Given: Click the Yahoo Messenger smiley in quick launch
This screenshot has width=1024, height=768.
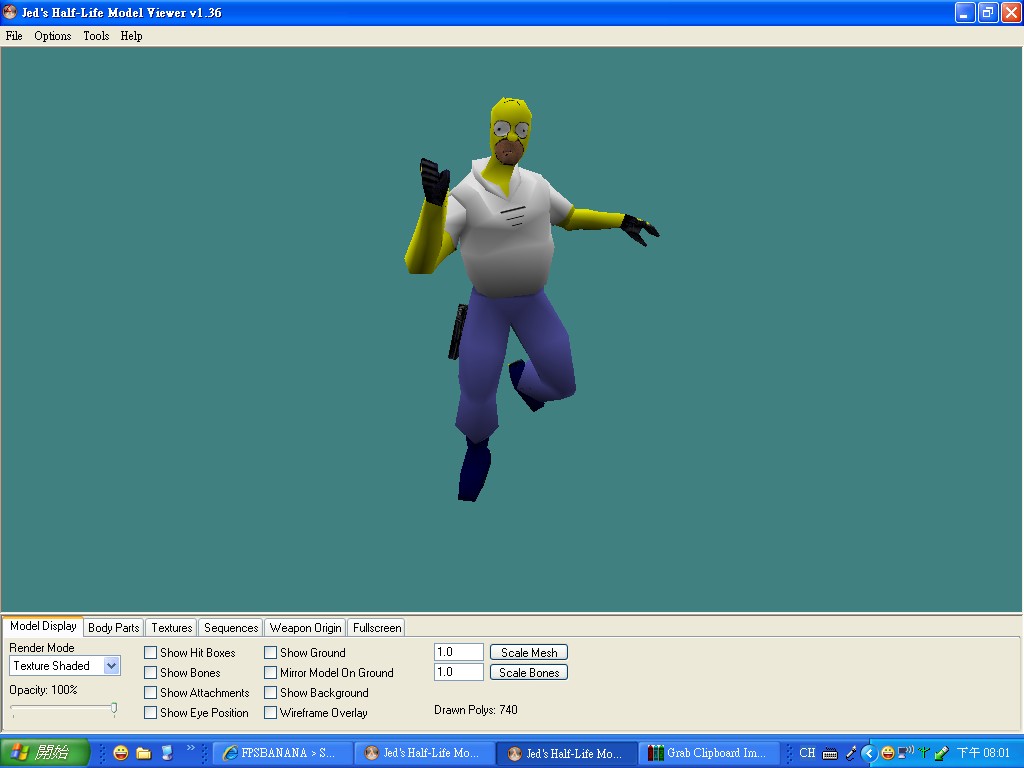Looking at the screenshot, I should coord(121,753).
